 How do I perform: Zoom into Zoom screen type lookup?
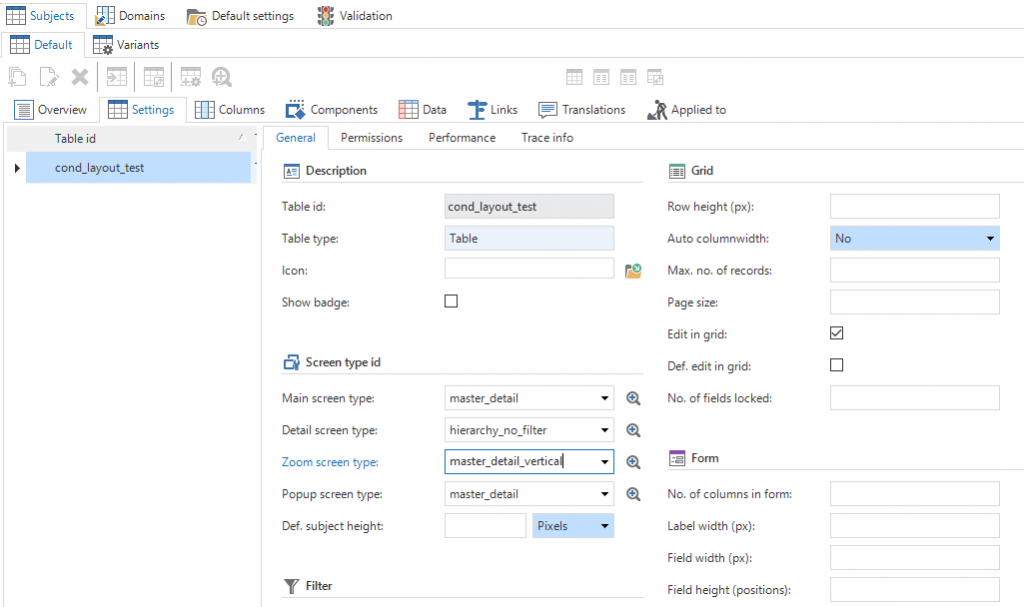click(x=633, y=462)
